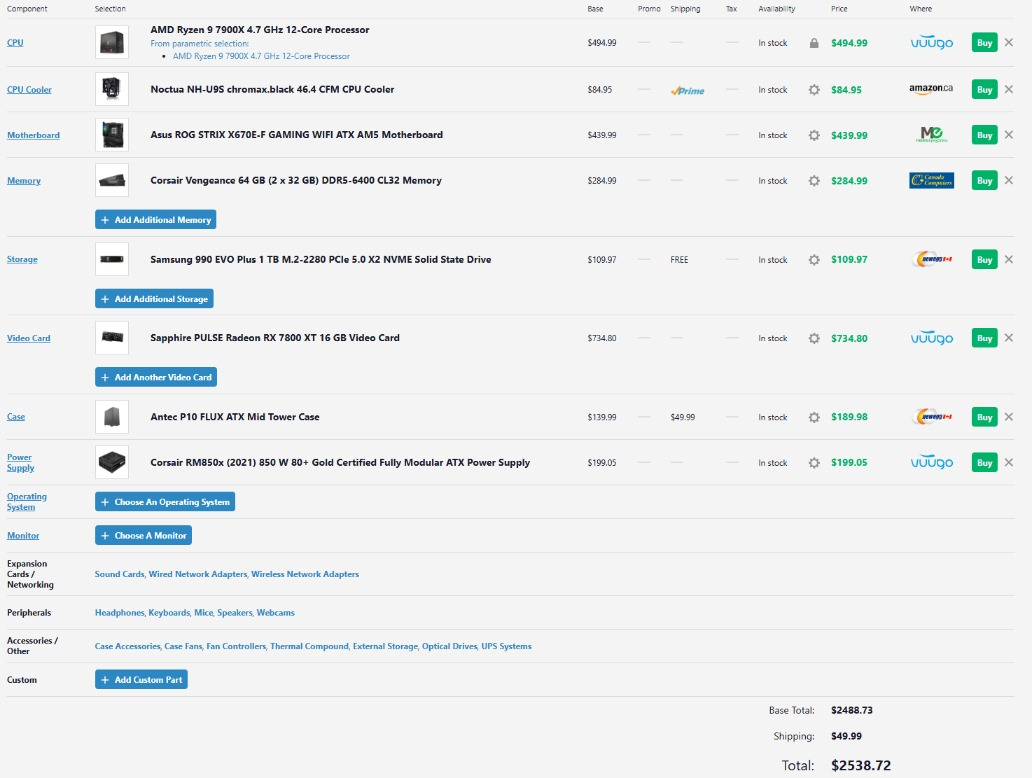Image resolution: width=1032 pixels, height=778 pixels.
Task: Click the amazon.ca merchant logo
Action: coord(931,89)
